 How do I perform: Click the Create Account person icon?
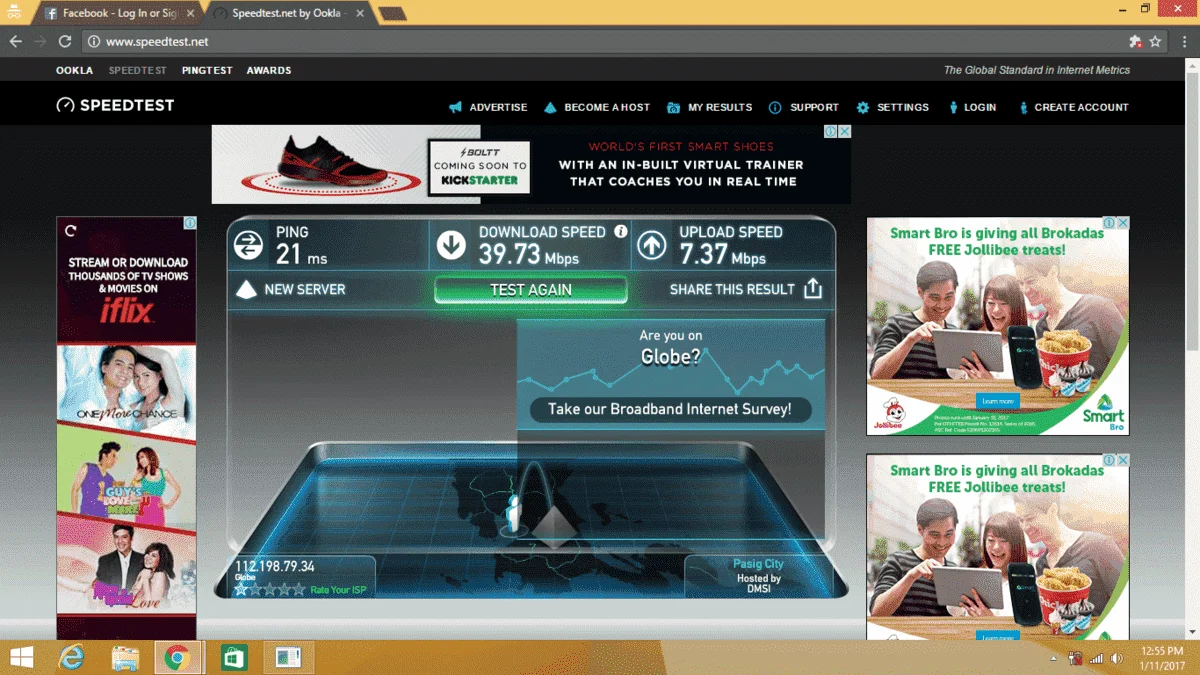1023,107
